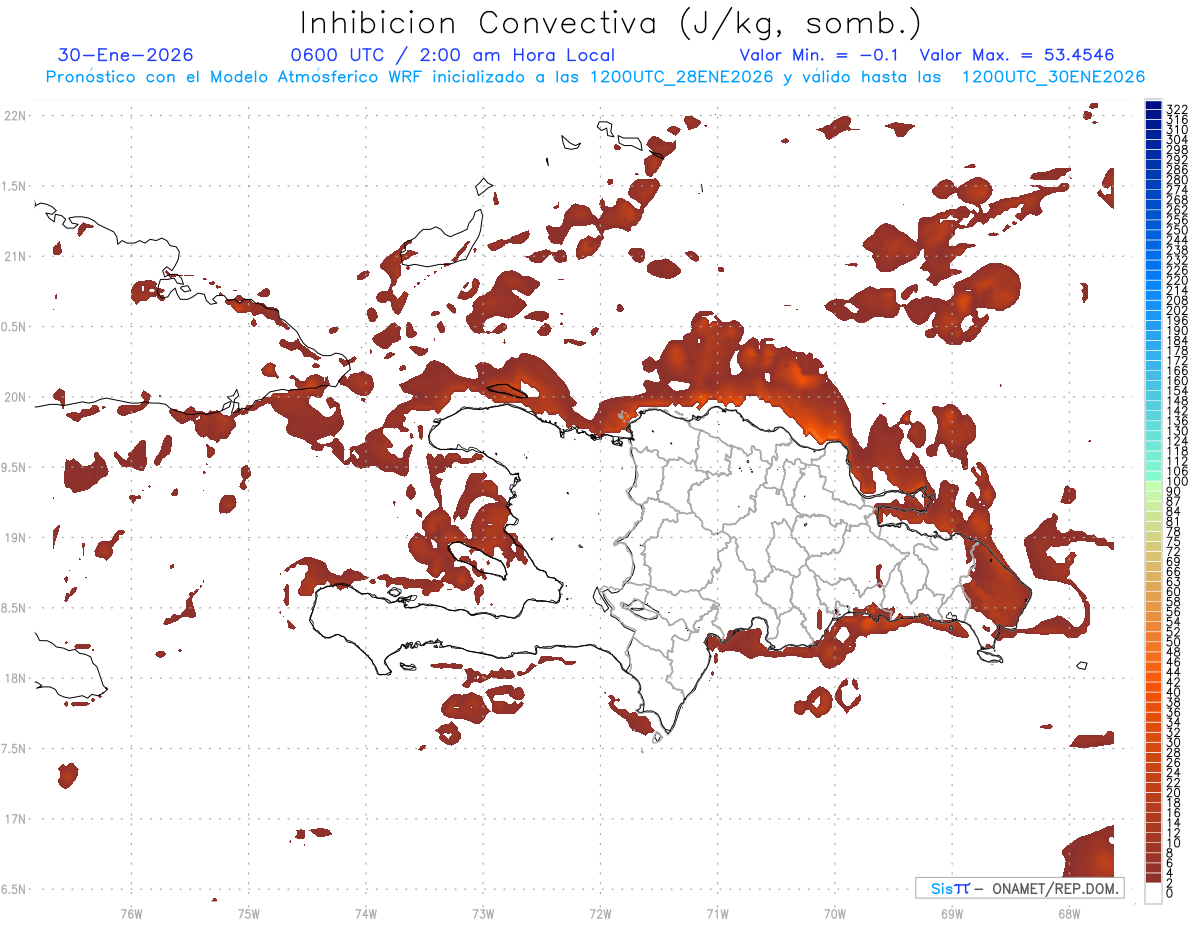This screenshot has height=927, width=1200.
Task: Click the '70W' longitude label
Action: [x=835, y=913]
